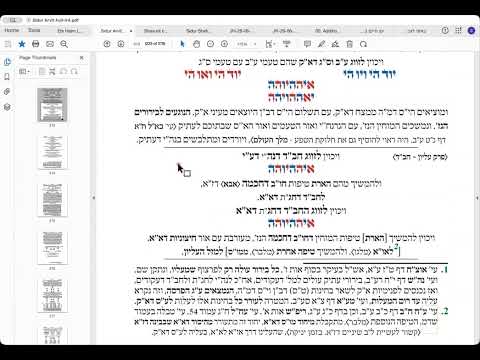
Task: Zoom out using the minus circle icon
Action: (210, 44)
